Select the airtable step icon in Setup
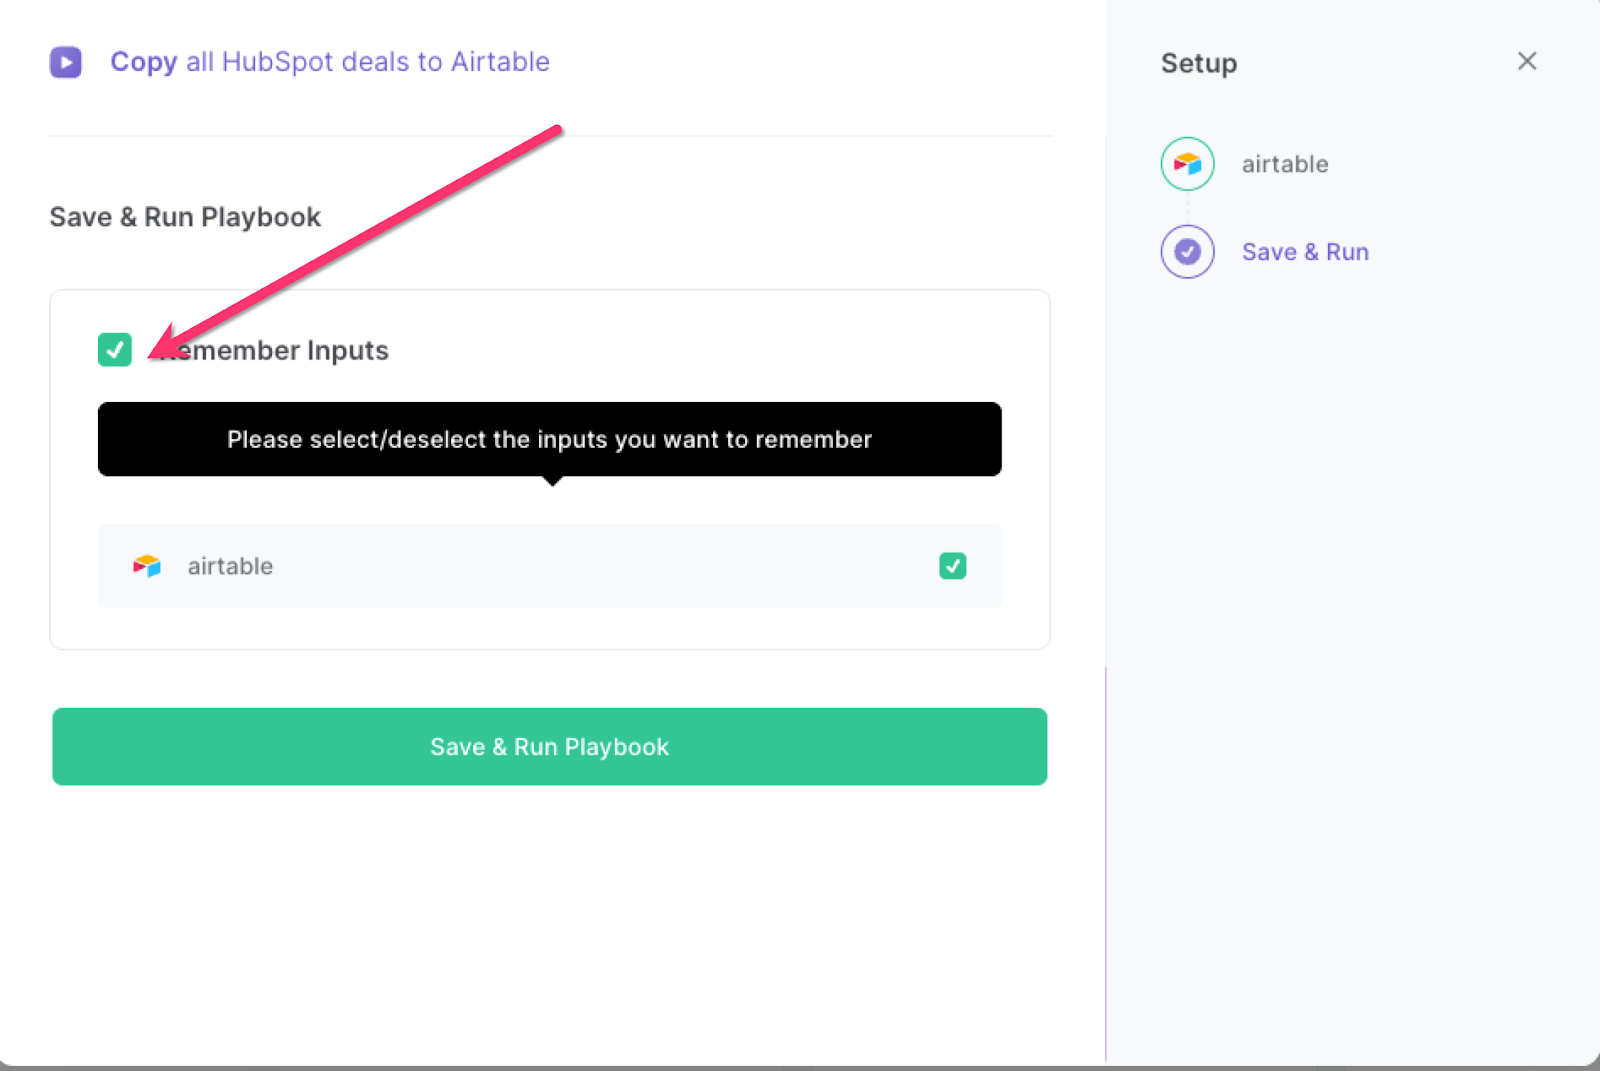1600x1071 pixels. click(x=1188, y=164)
